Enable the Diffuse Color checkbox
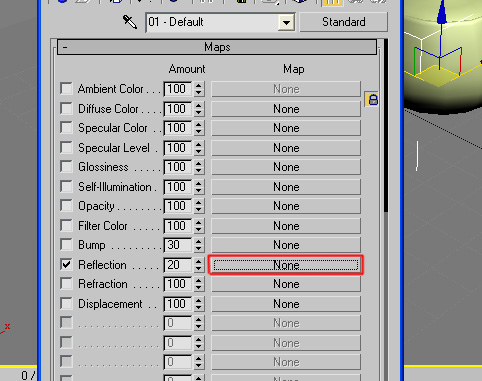Screen dimensions: 482x381 [66, 108]
